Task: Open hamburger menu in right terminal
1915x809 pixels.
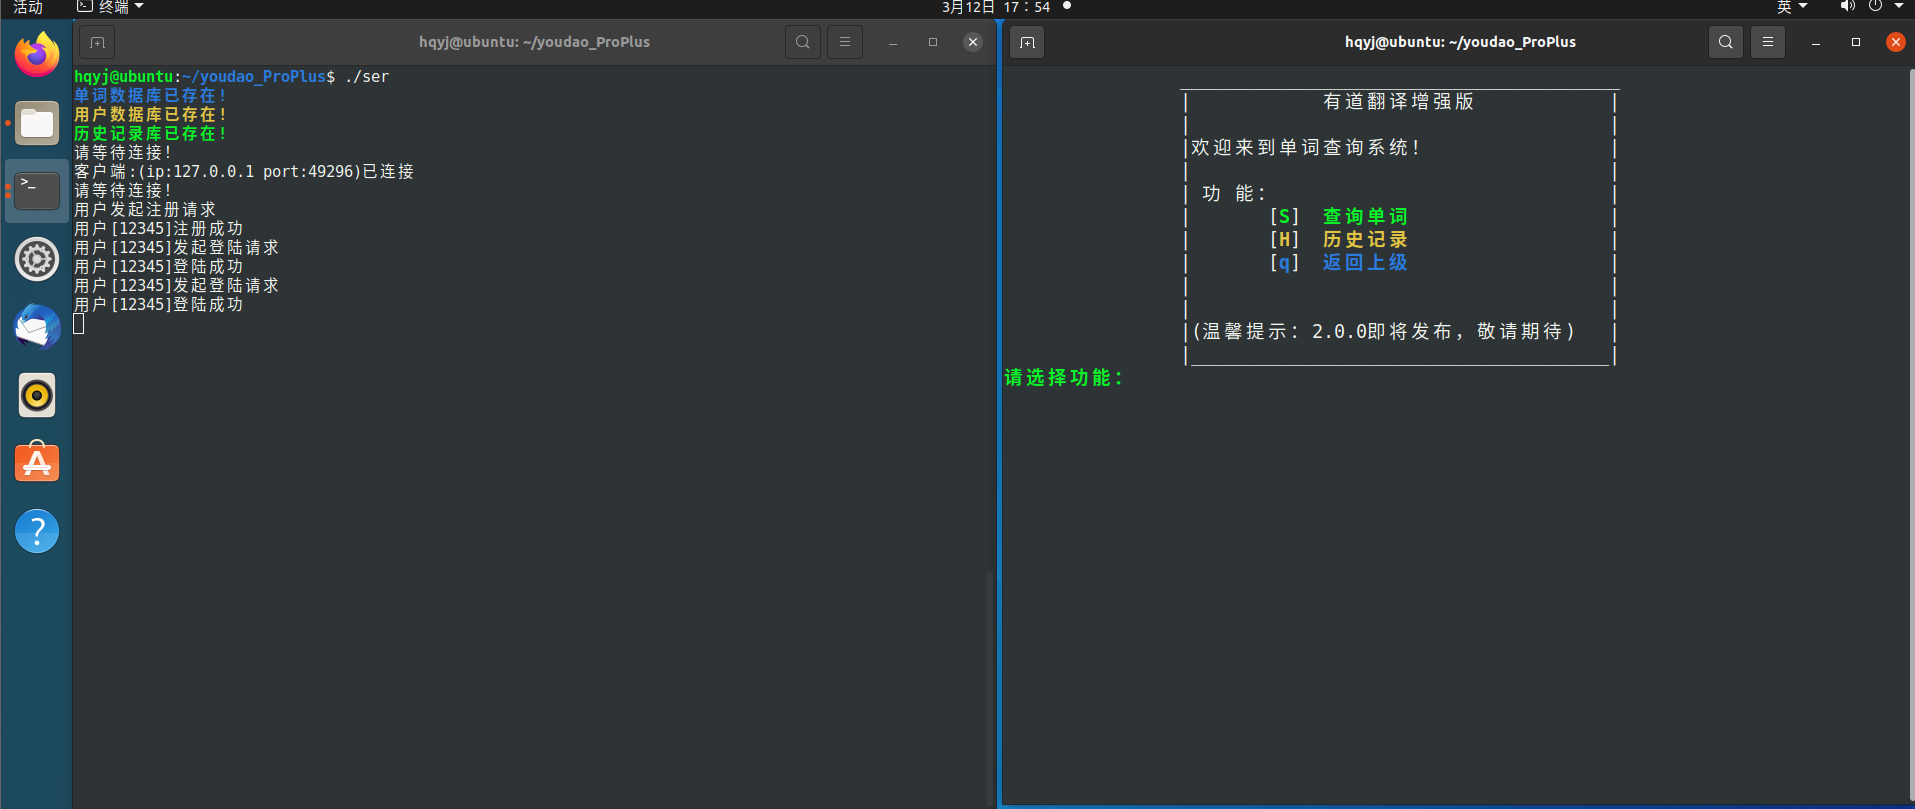Action: (1768, 42)
